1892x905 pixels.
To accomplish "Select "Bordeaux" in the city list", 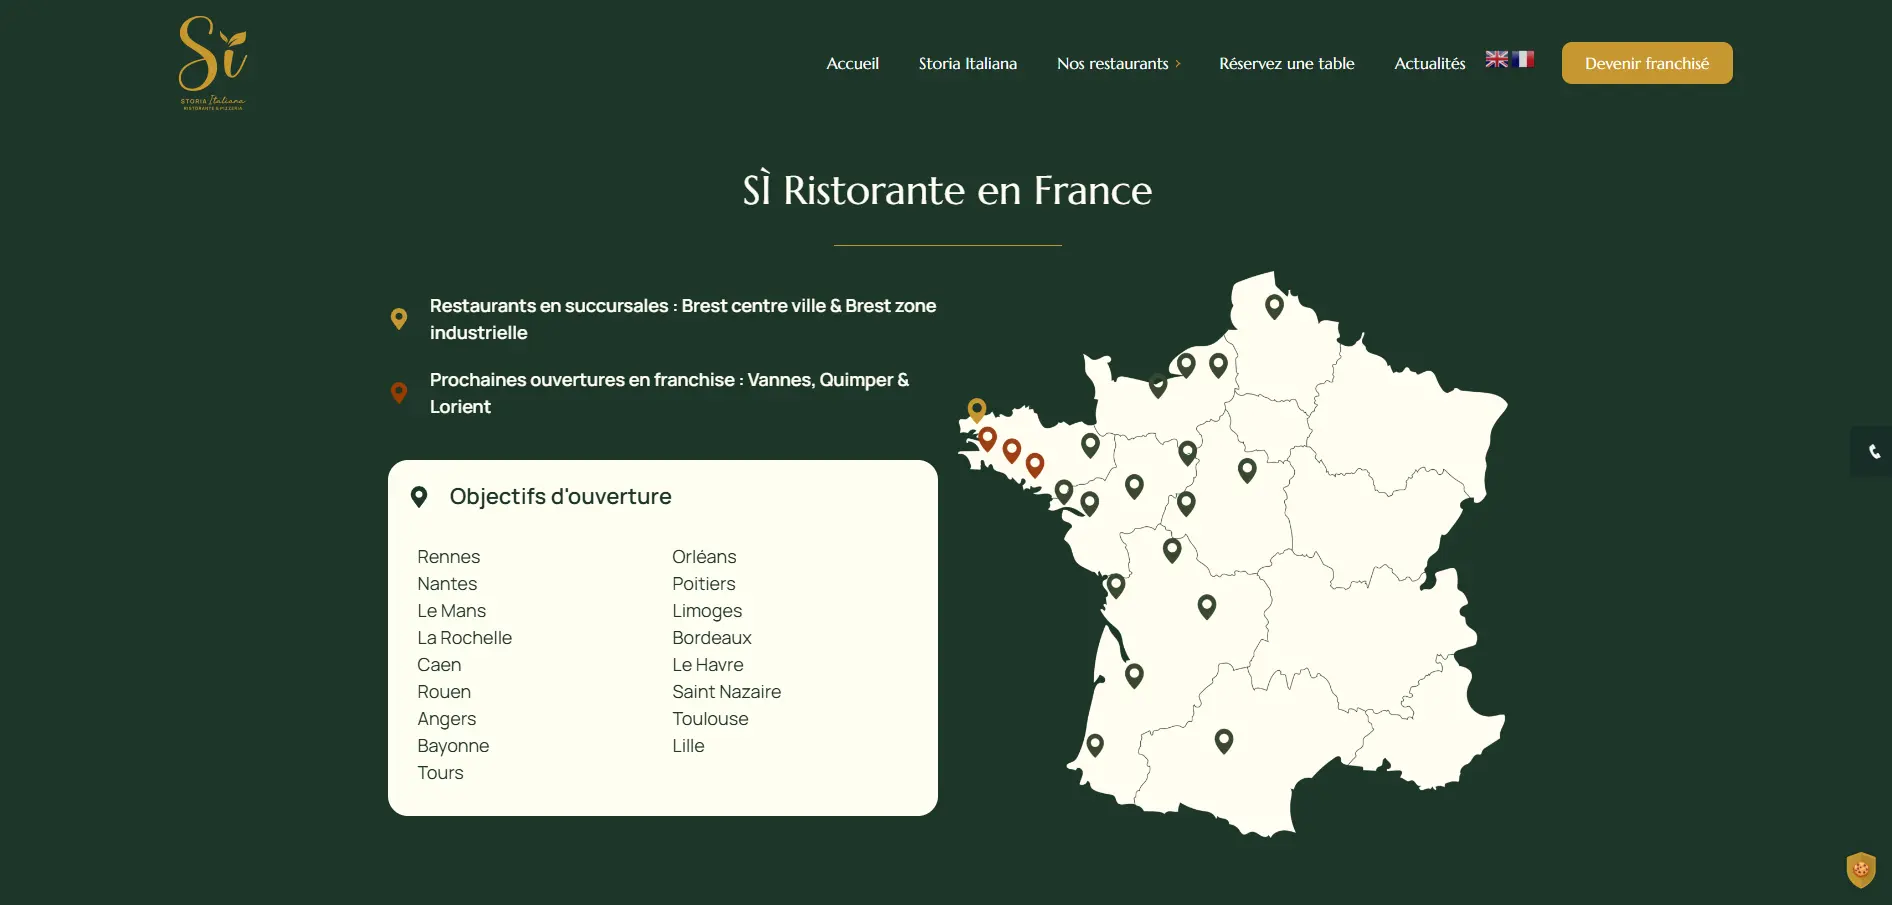I will click(712, 638).
